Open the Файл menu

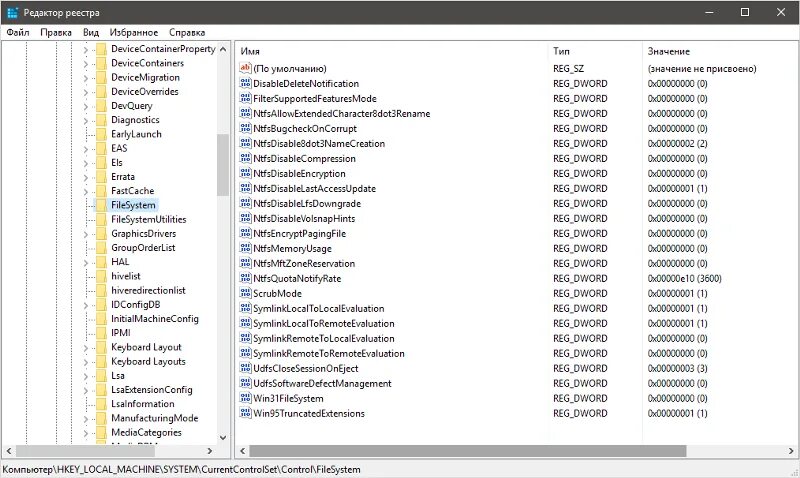tap(18, 32)
